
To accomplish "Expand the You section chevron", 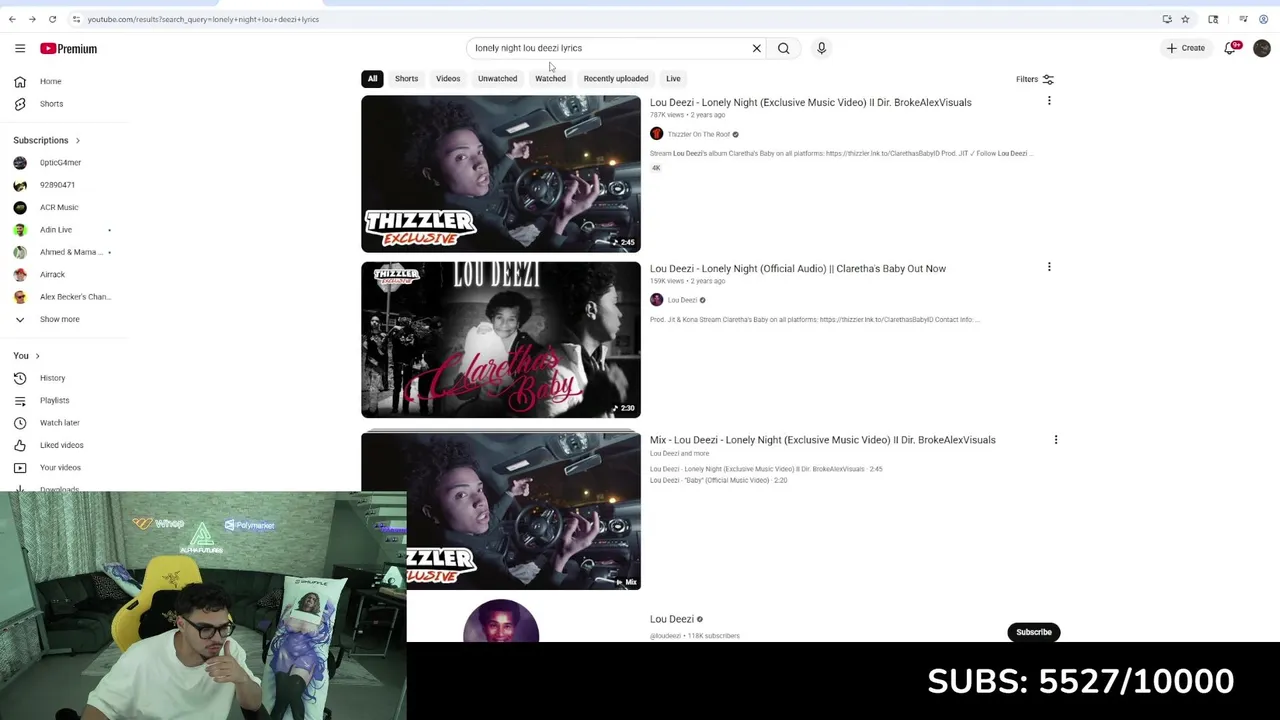I will point(37,356).
